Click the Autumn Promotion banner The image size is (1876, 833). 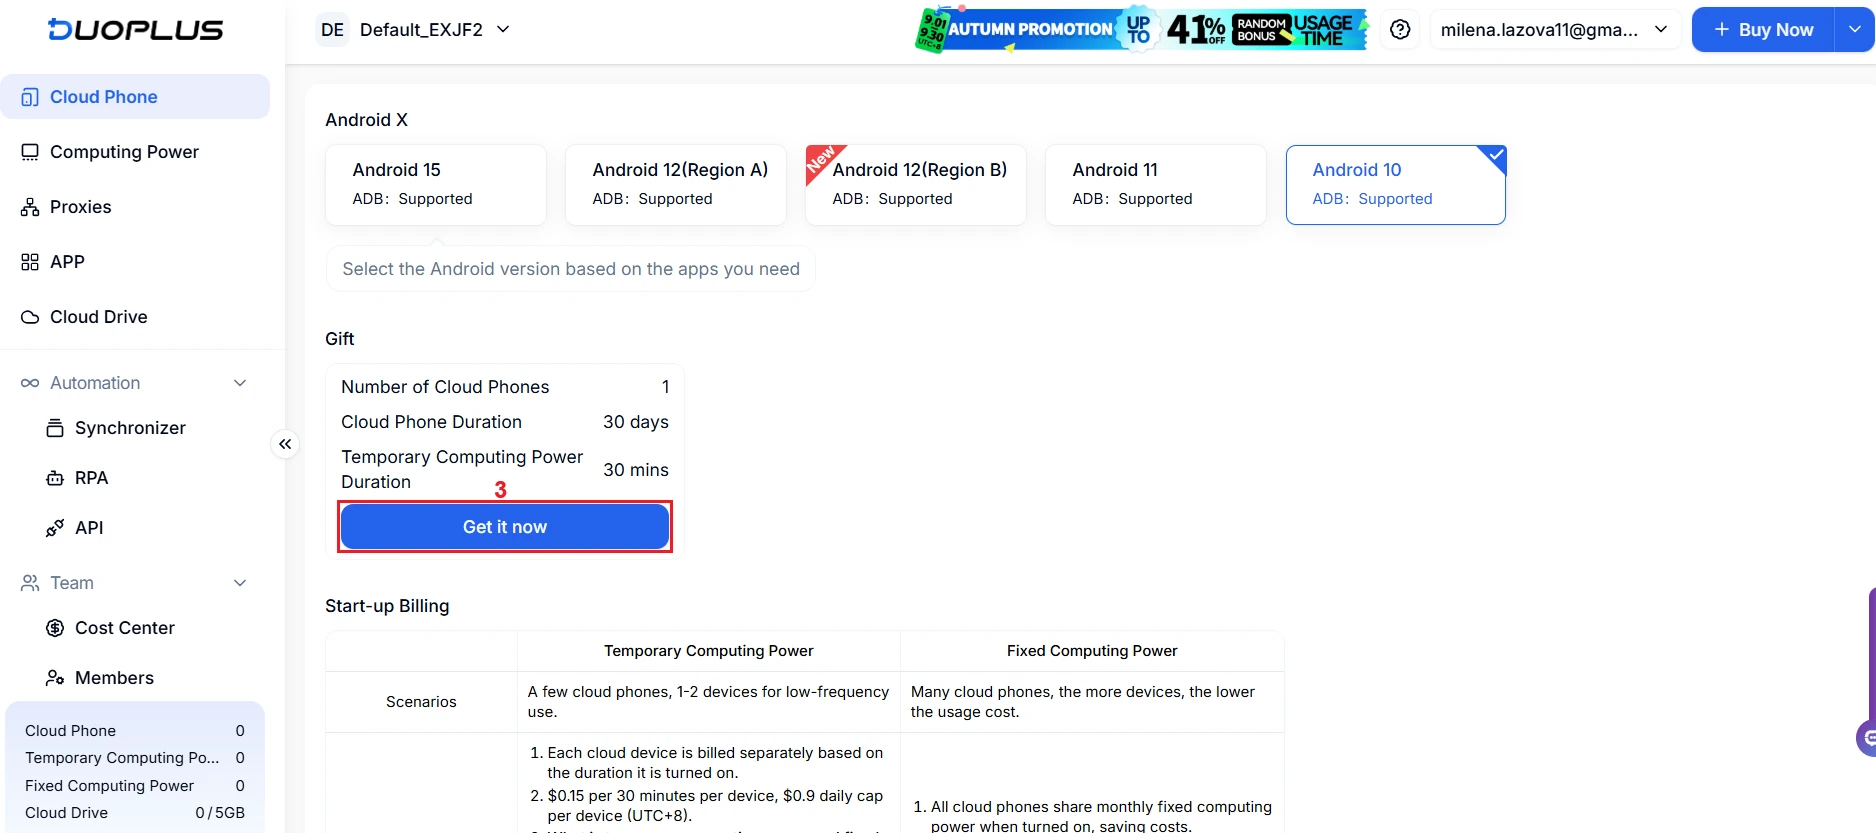click(x=1141, y=30)
